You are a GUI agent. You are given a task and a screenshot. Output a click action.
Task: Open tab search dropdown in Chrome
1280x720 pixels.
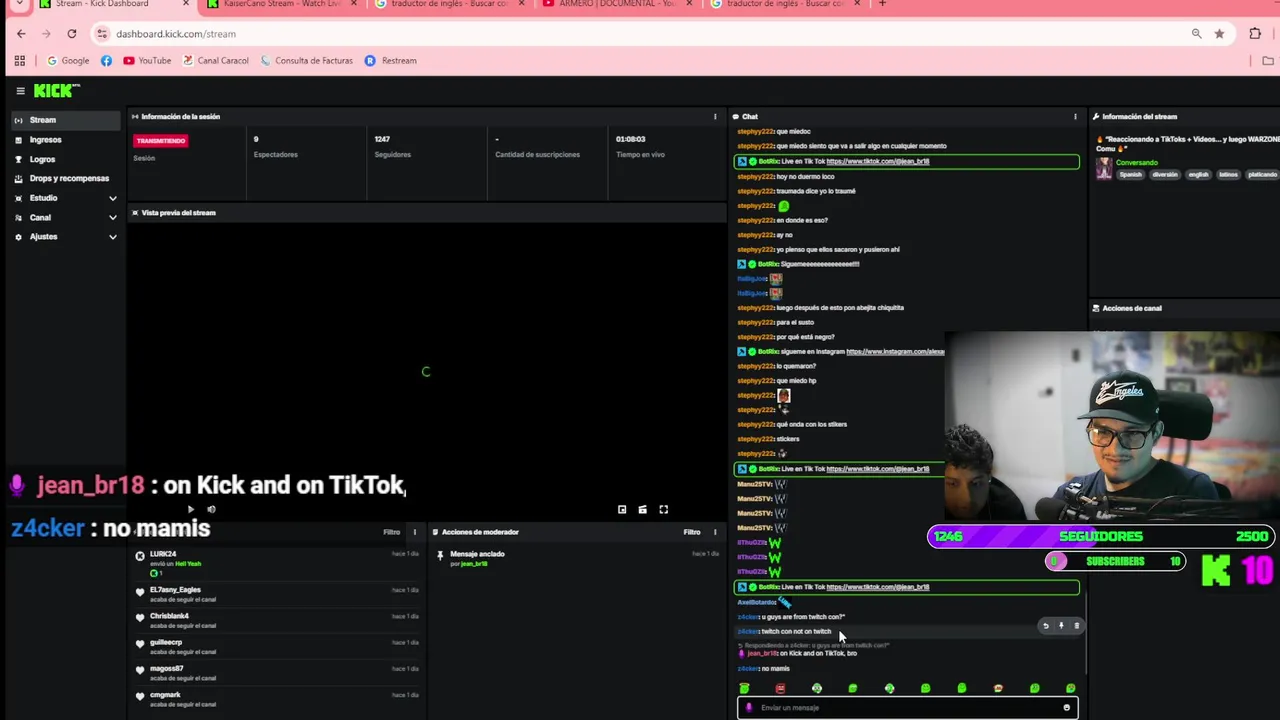tap(18, 4)
